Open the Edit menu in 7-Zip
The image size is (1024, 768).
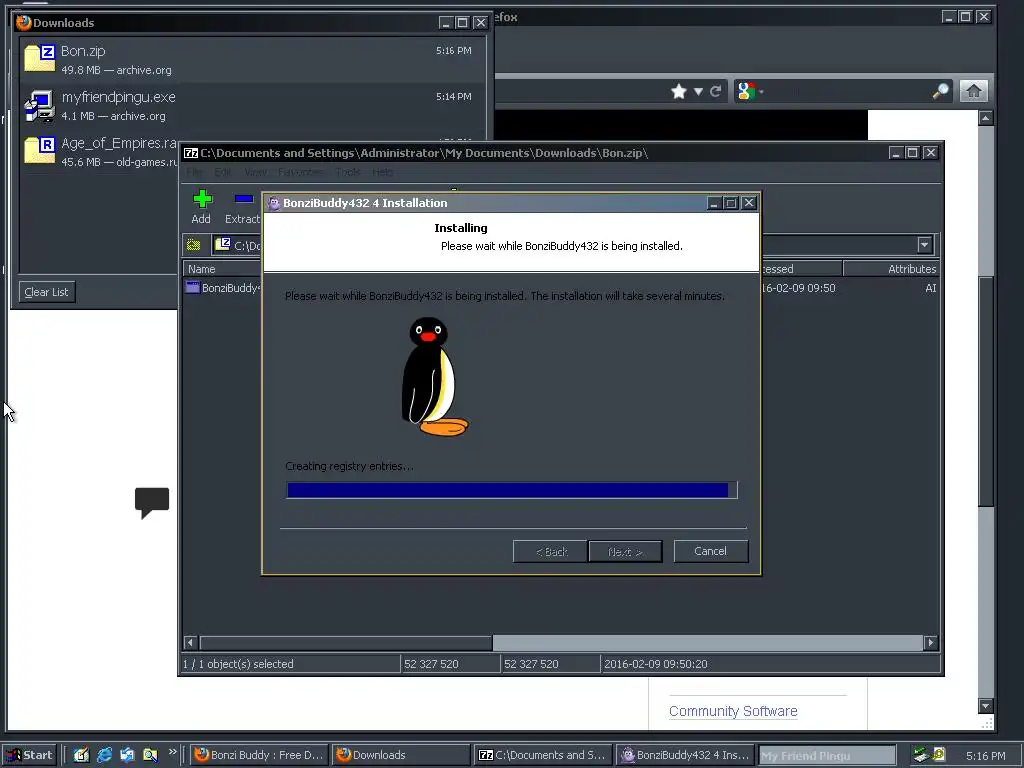[x=223, y=172]
